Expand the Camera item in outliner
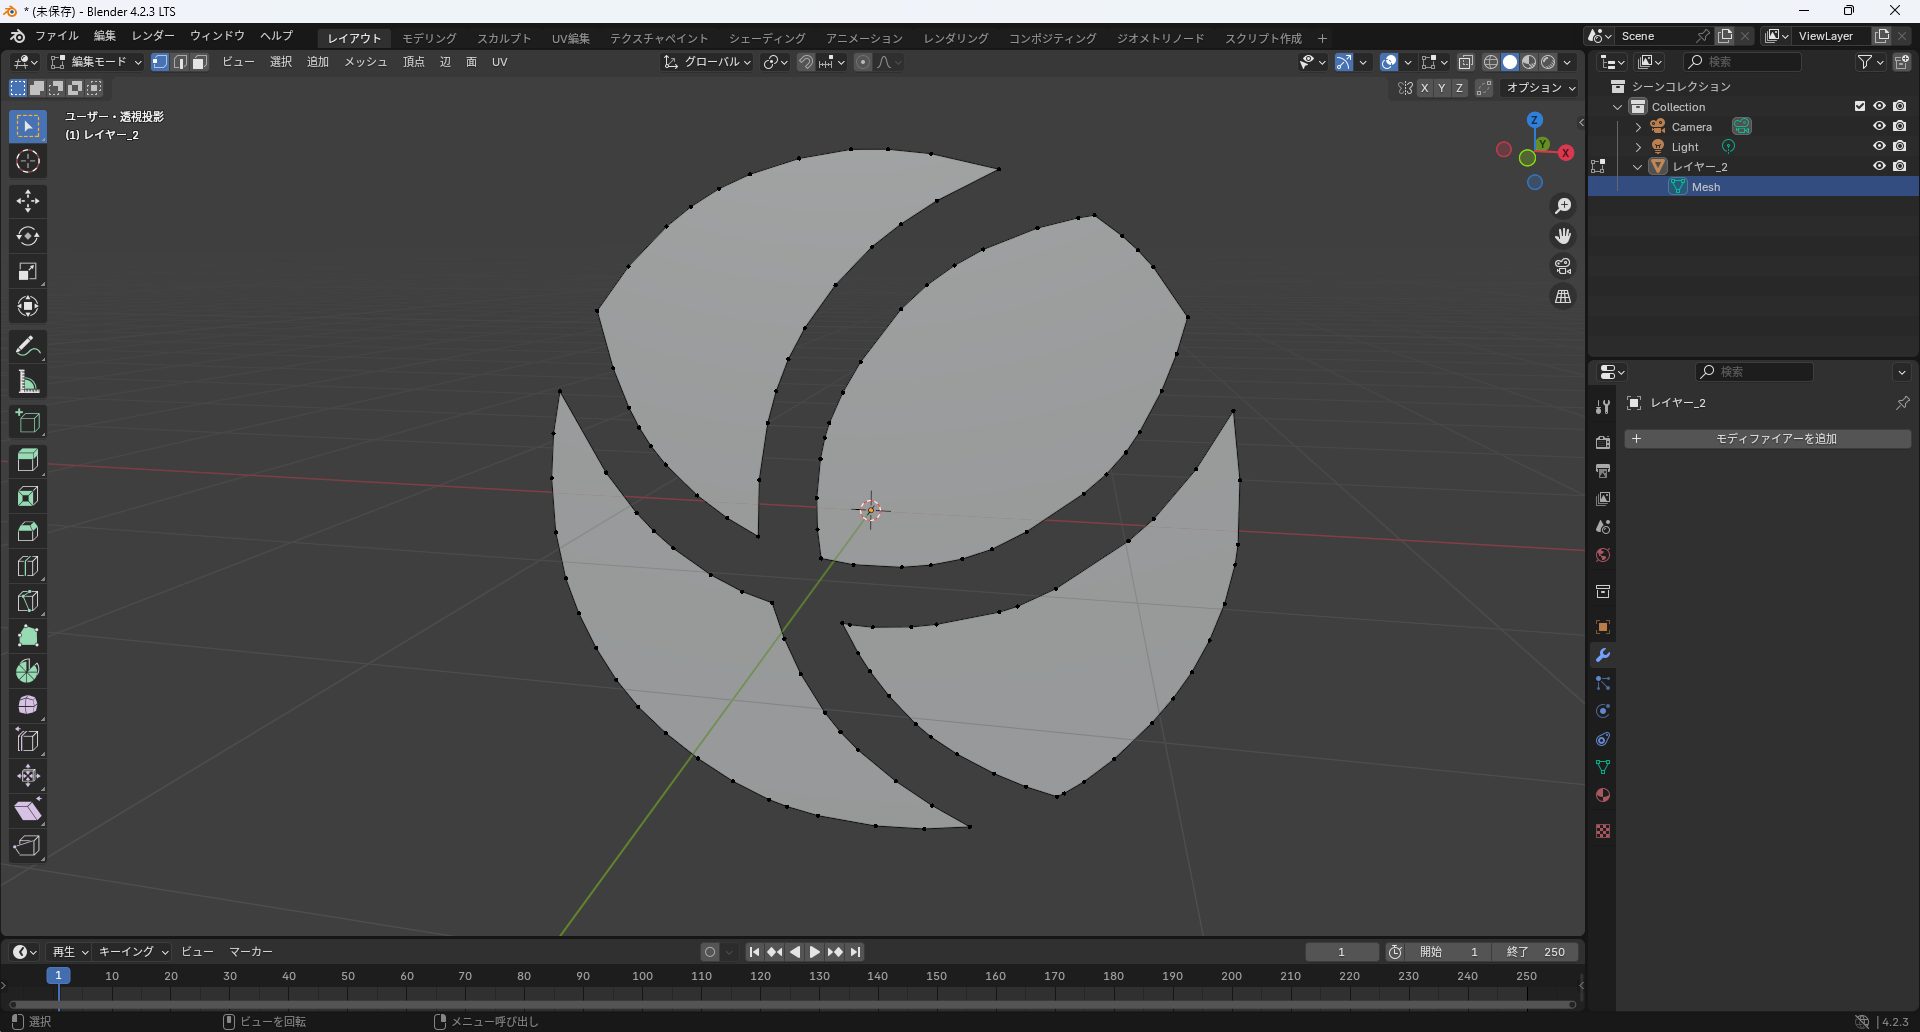The image size is (1920, 1032). 1638,127
